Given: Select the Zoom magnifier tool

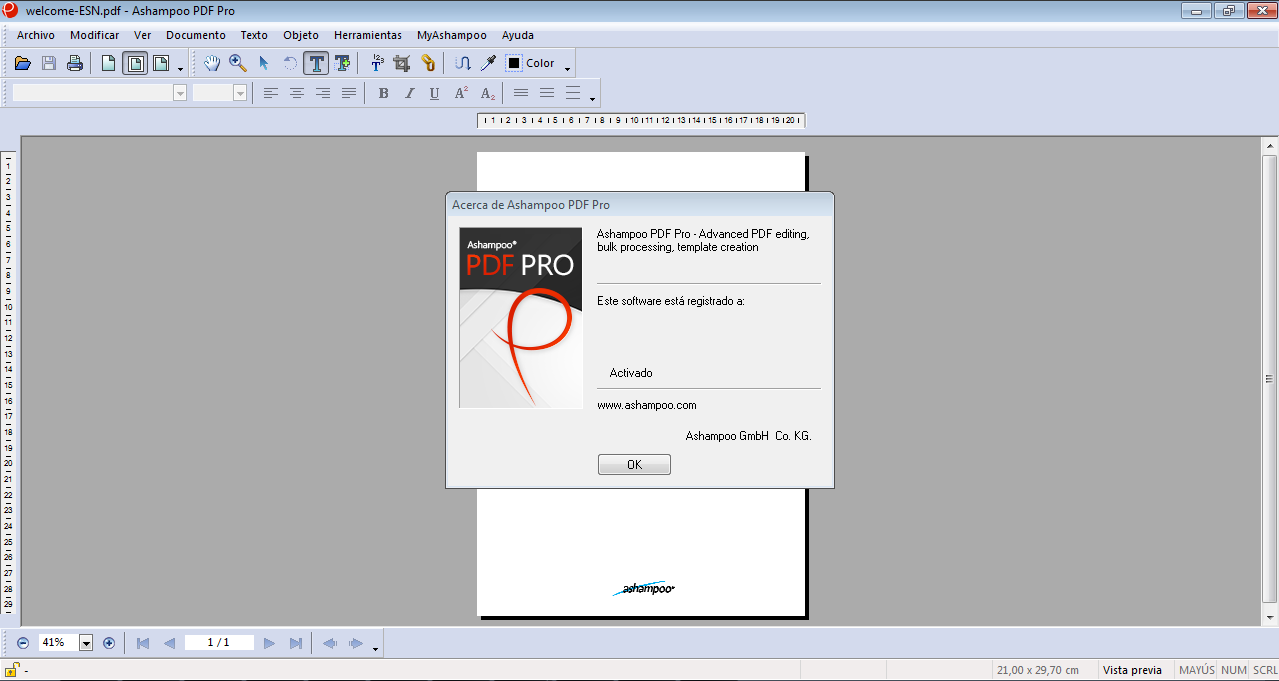Looking at the screenshot, I should 238,63.
